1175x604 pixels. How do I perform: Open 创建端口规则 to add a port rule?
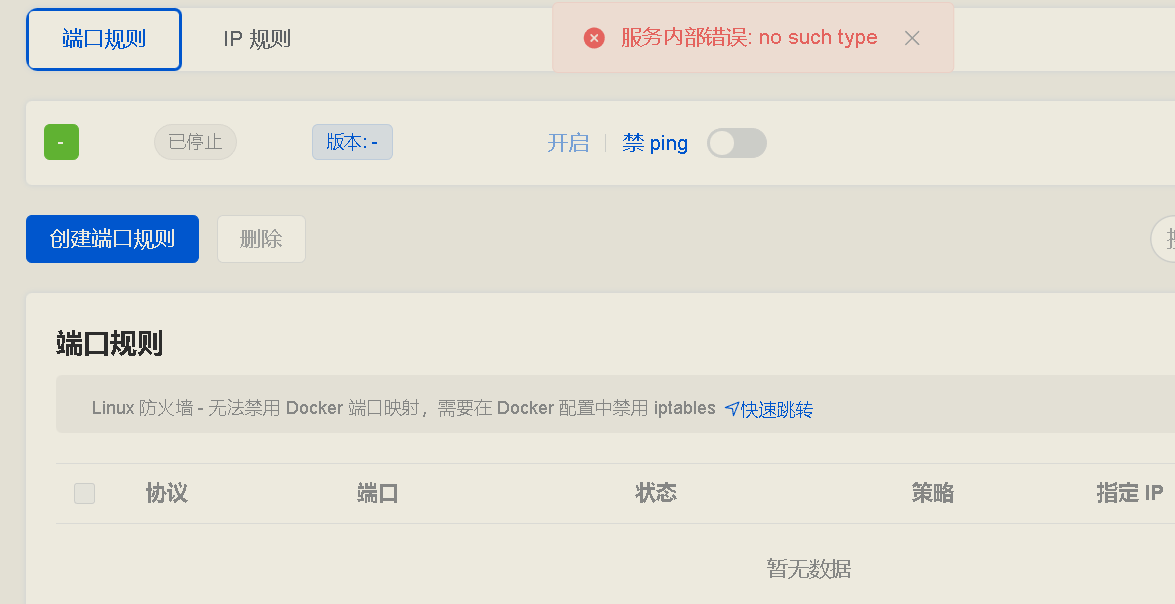112,239
